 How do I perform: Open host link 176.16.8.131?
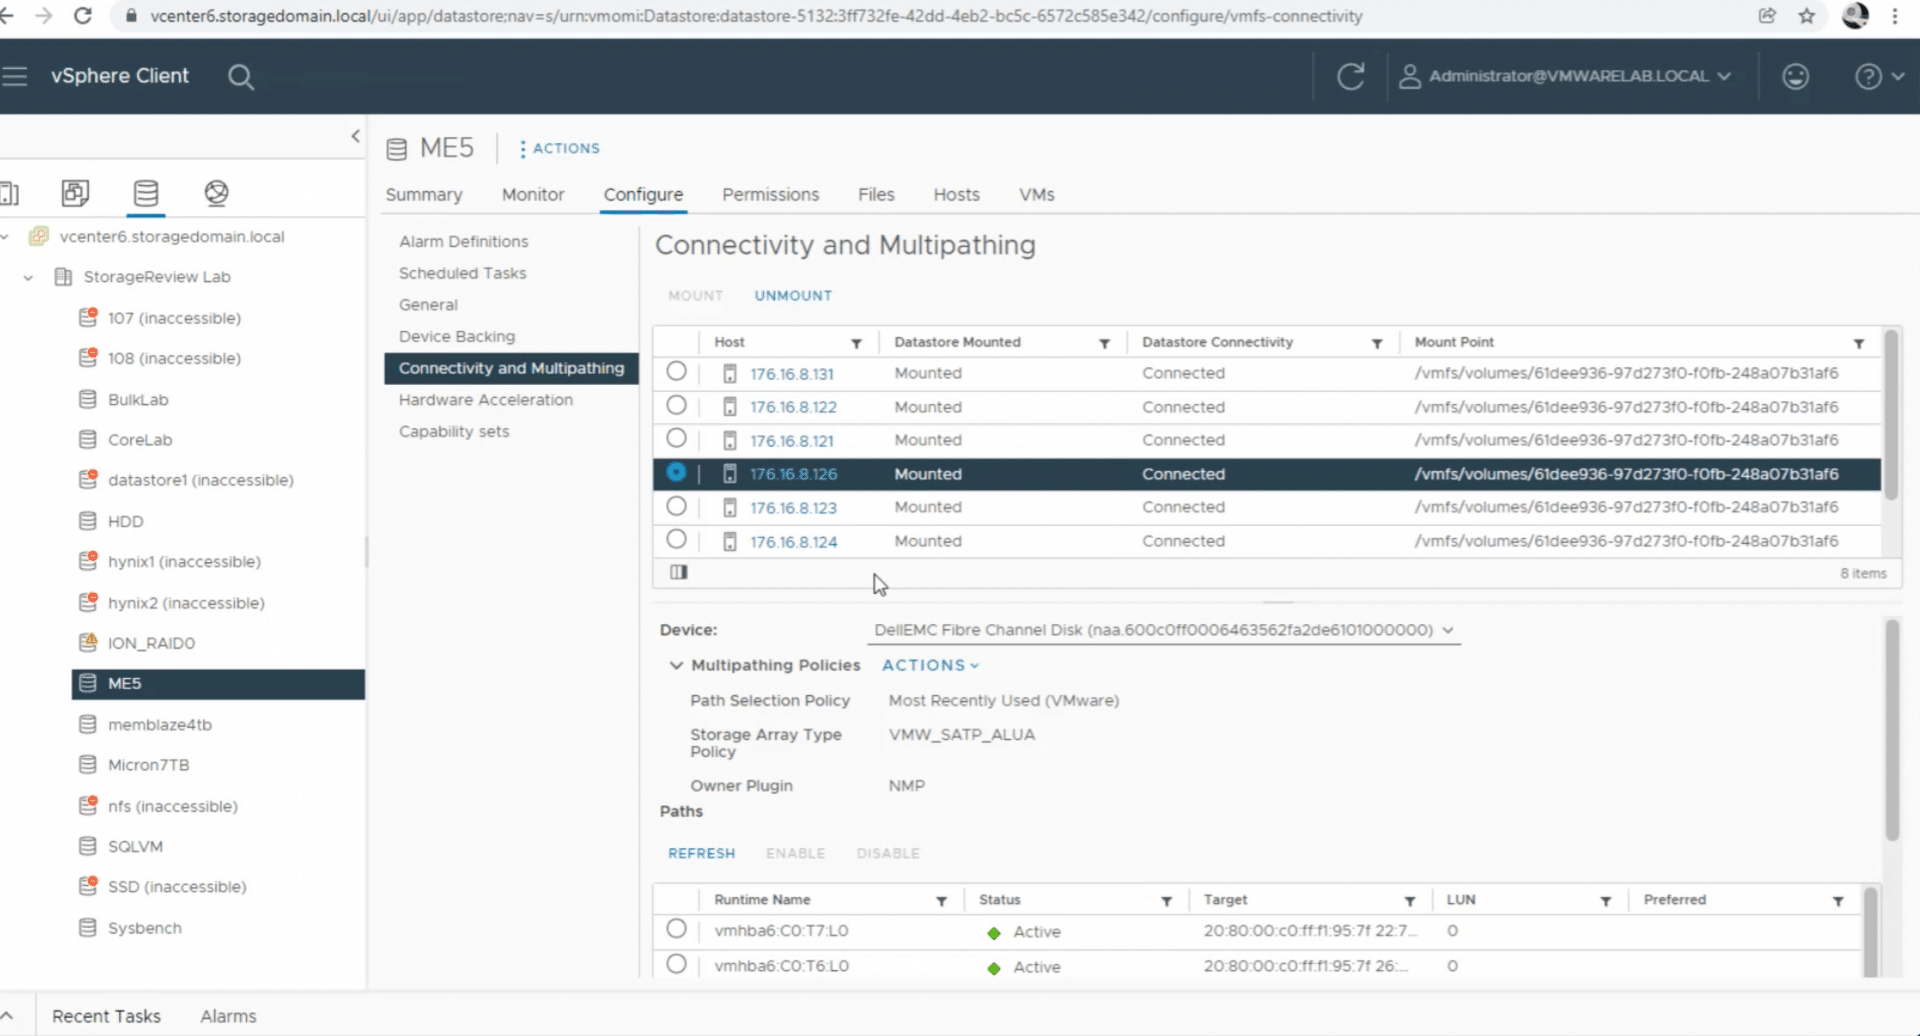(792, 374)
